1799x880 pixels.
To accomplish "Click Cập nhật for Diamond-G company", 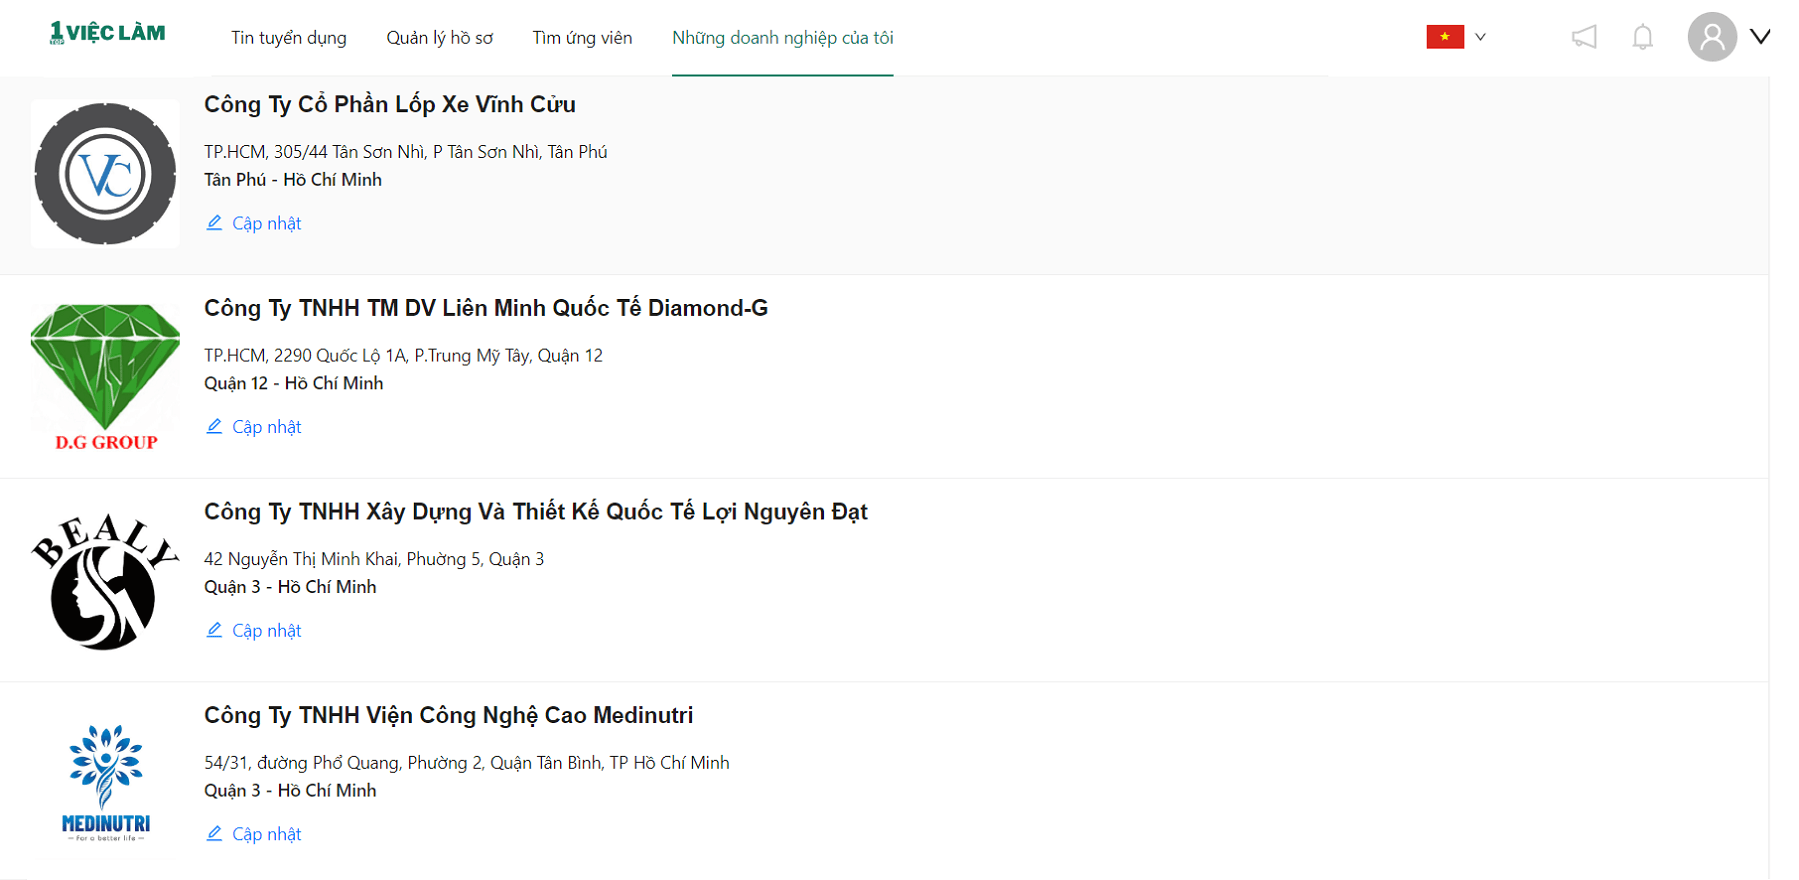I will point(266,427).
